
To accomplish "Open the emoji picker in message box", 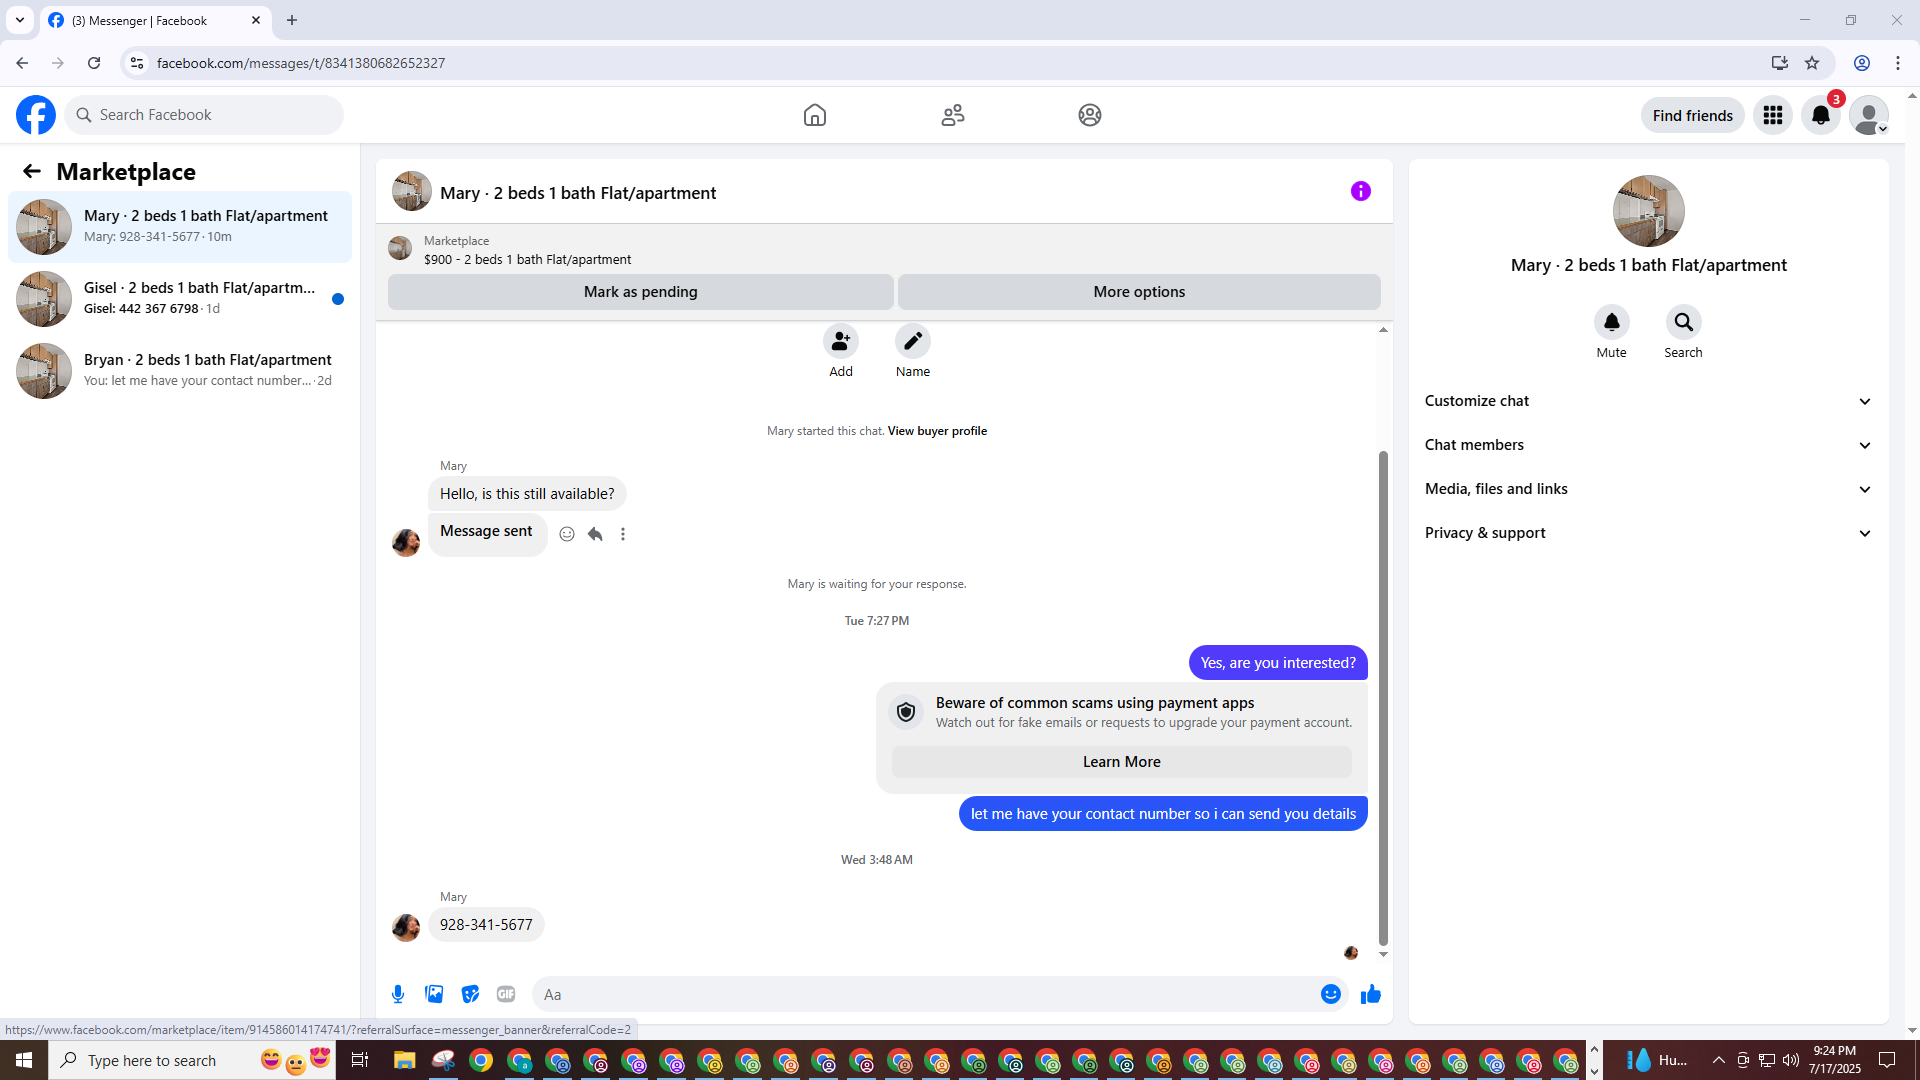I will coord(1331,994).
